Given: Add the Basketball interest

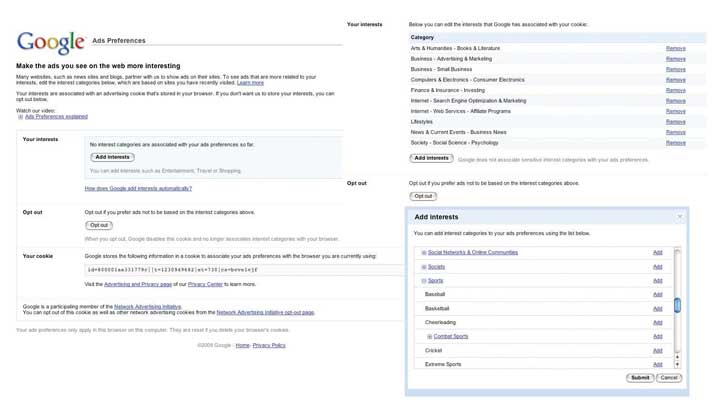Looking at the screenshot, I should [x=658, y=309].
